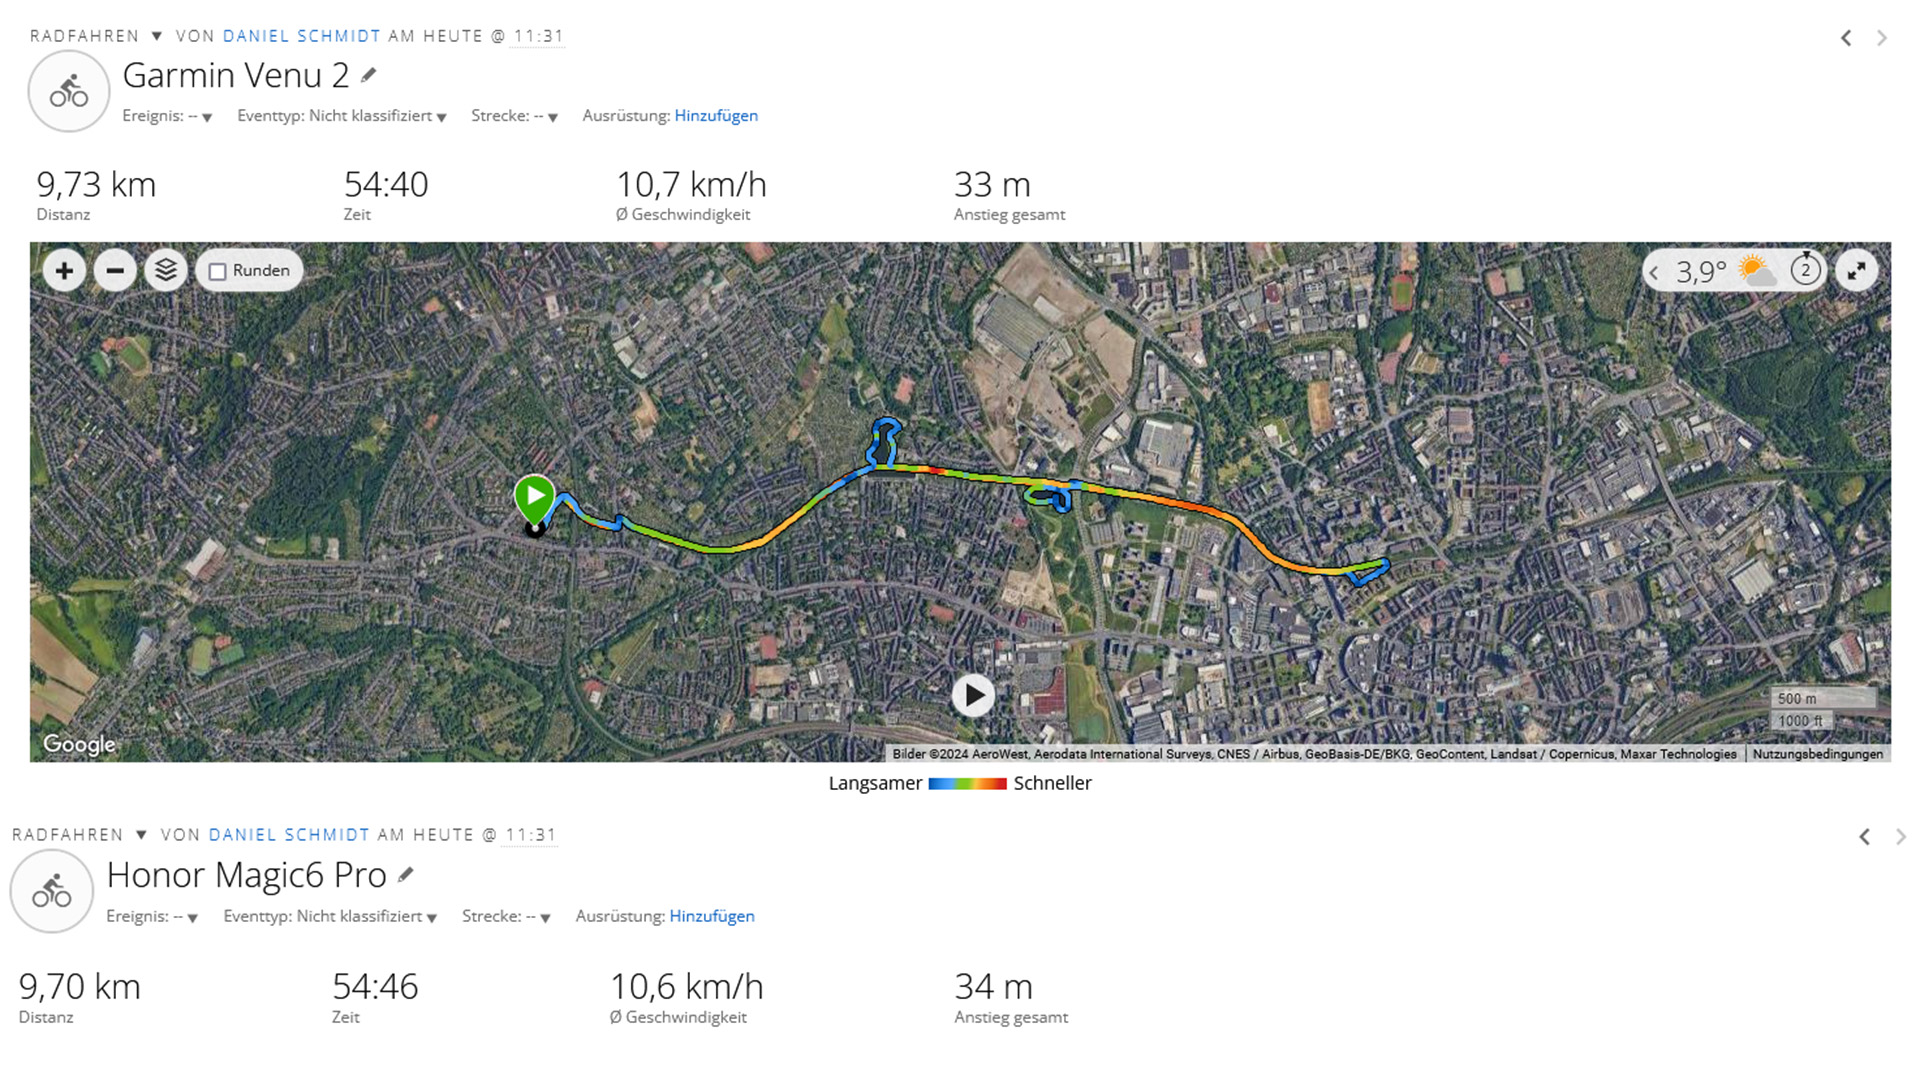Image resolution: width=1920 pixels, height=1080 pixels.
Task: Click the Langsamer-Schneller speed color legend
Action: coord(967,784)
